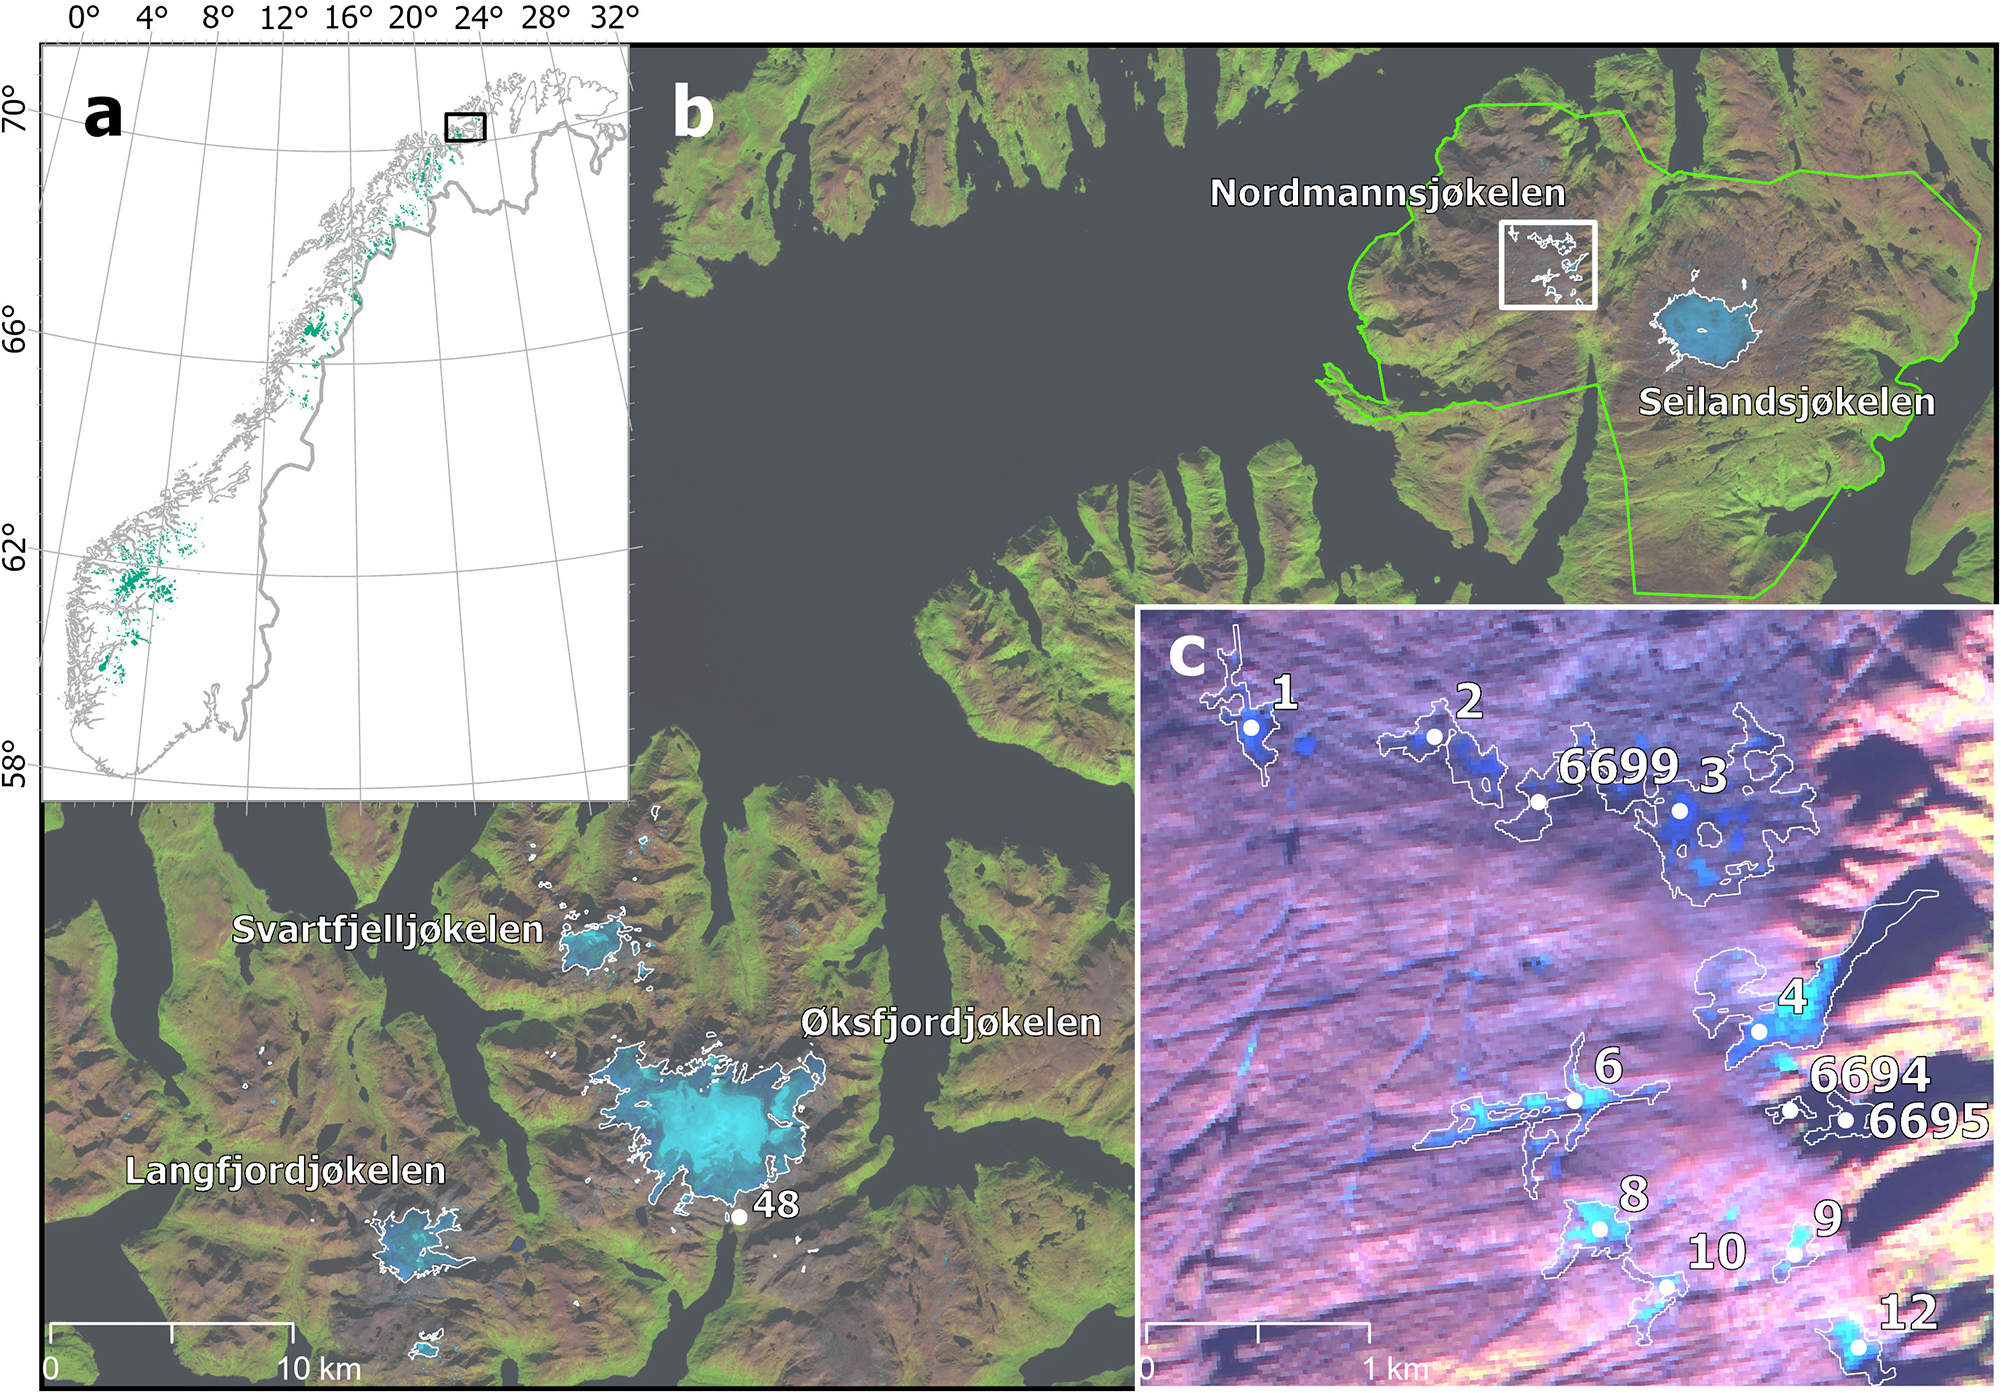Viewport: 2001px width, 1393px height.
Task: Click the 10 km scale bar
Action: pyautogui.click(x=171, y=1326)
